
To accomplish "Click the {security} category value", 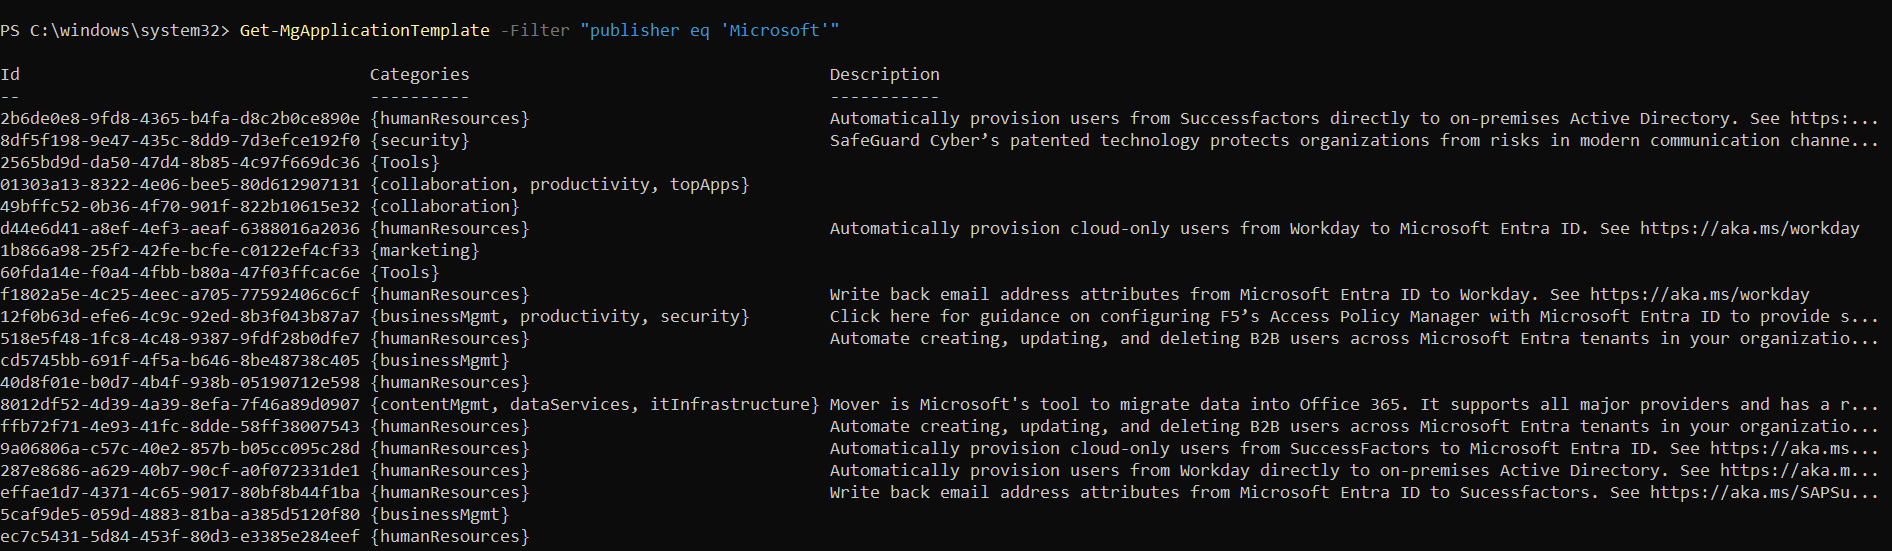I will [419, 140].
